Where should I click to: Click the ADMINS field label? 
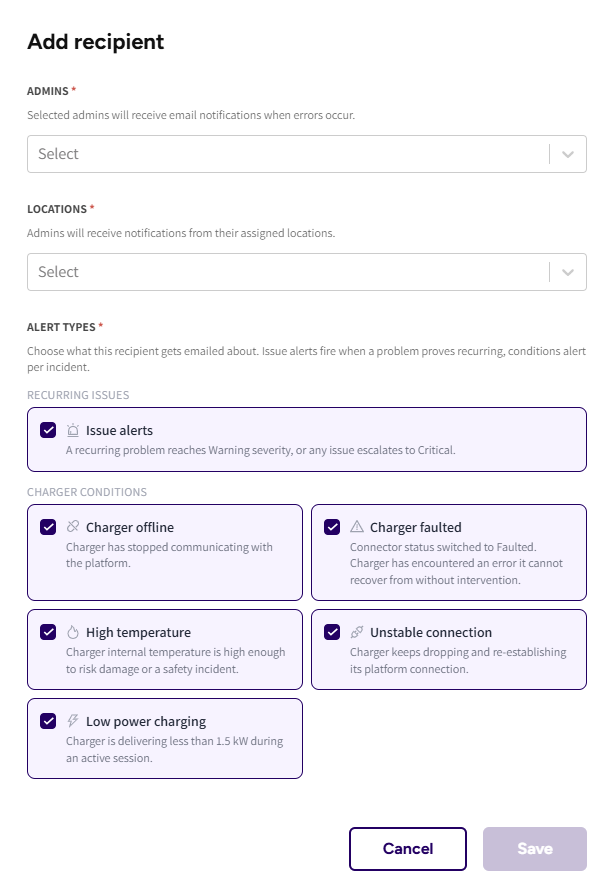48,91
